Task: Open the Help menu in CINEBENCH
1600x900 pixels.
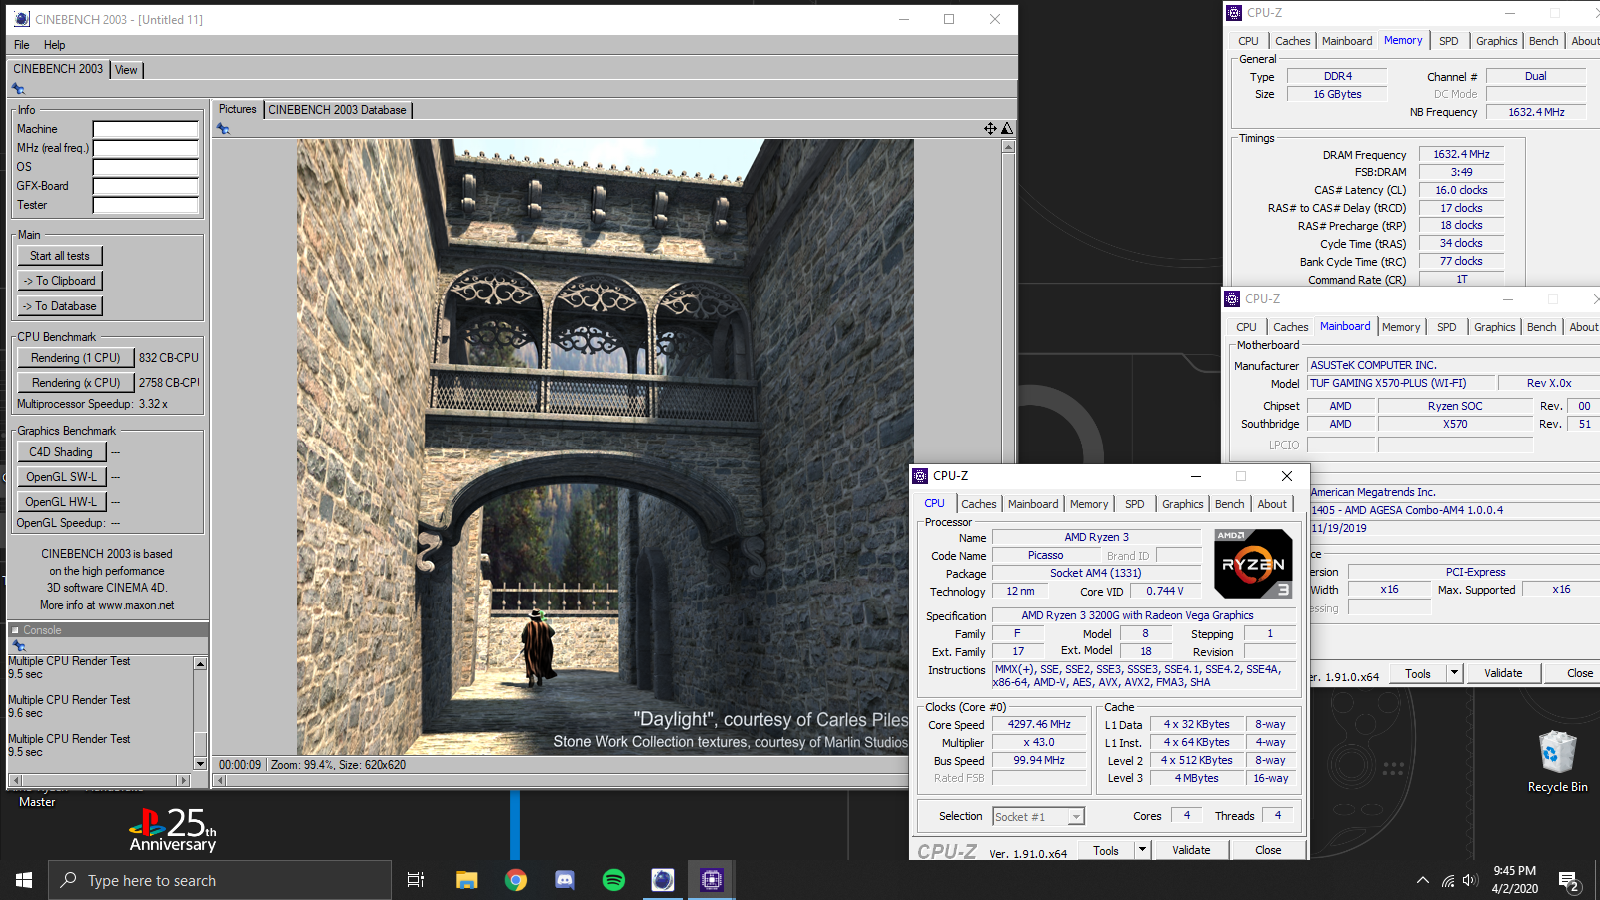Action: [55, 45]
